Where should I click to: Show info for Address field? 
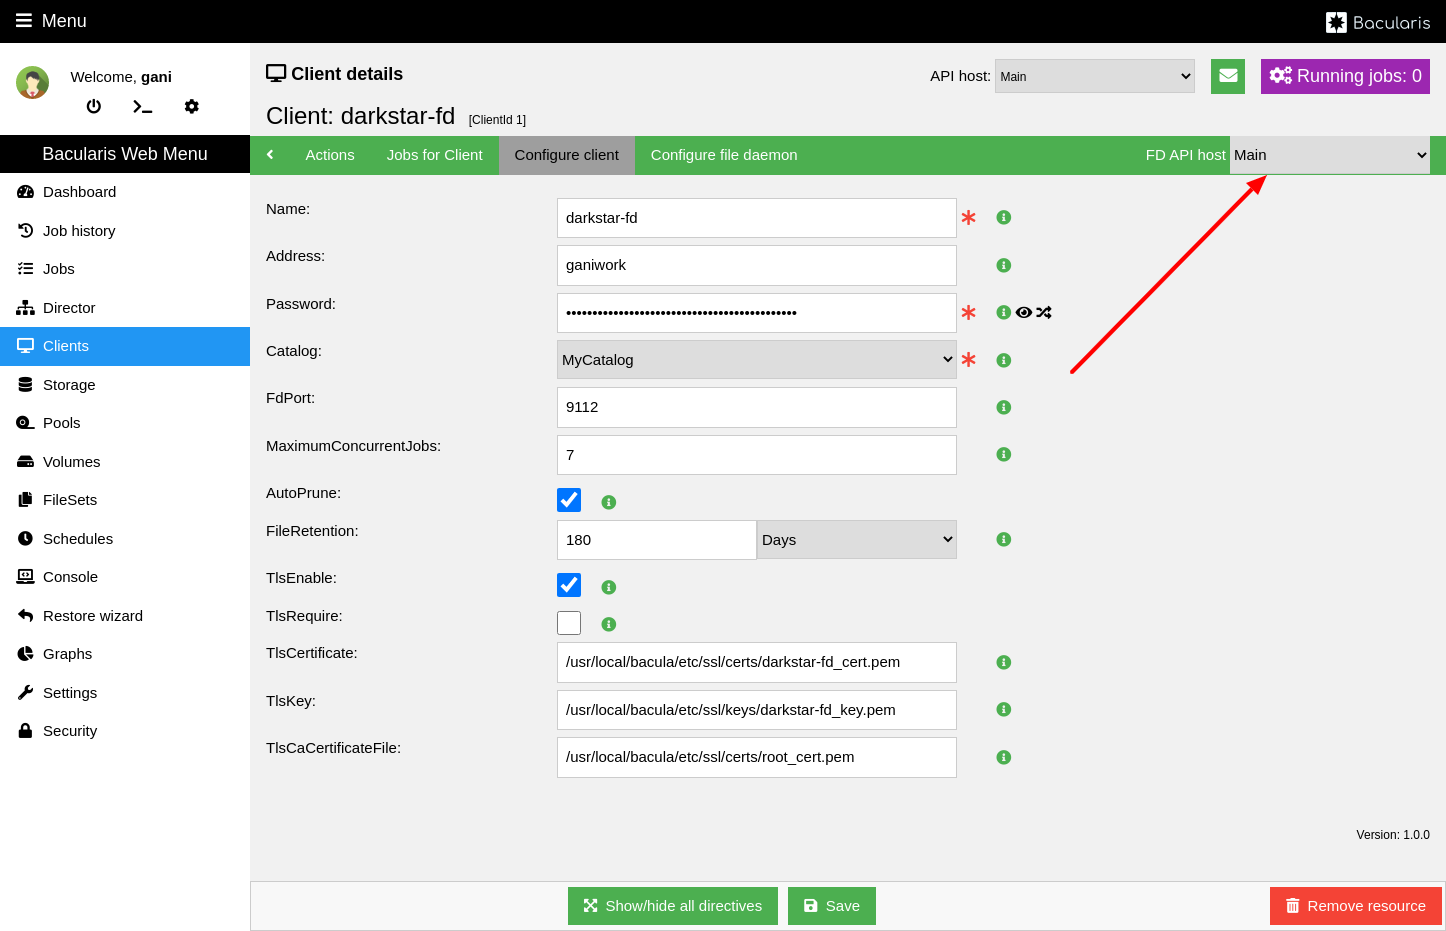1004,265
